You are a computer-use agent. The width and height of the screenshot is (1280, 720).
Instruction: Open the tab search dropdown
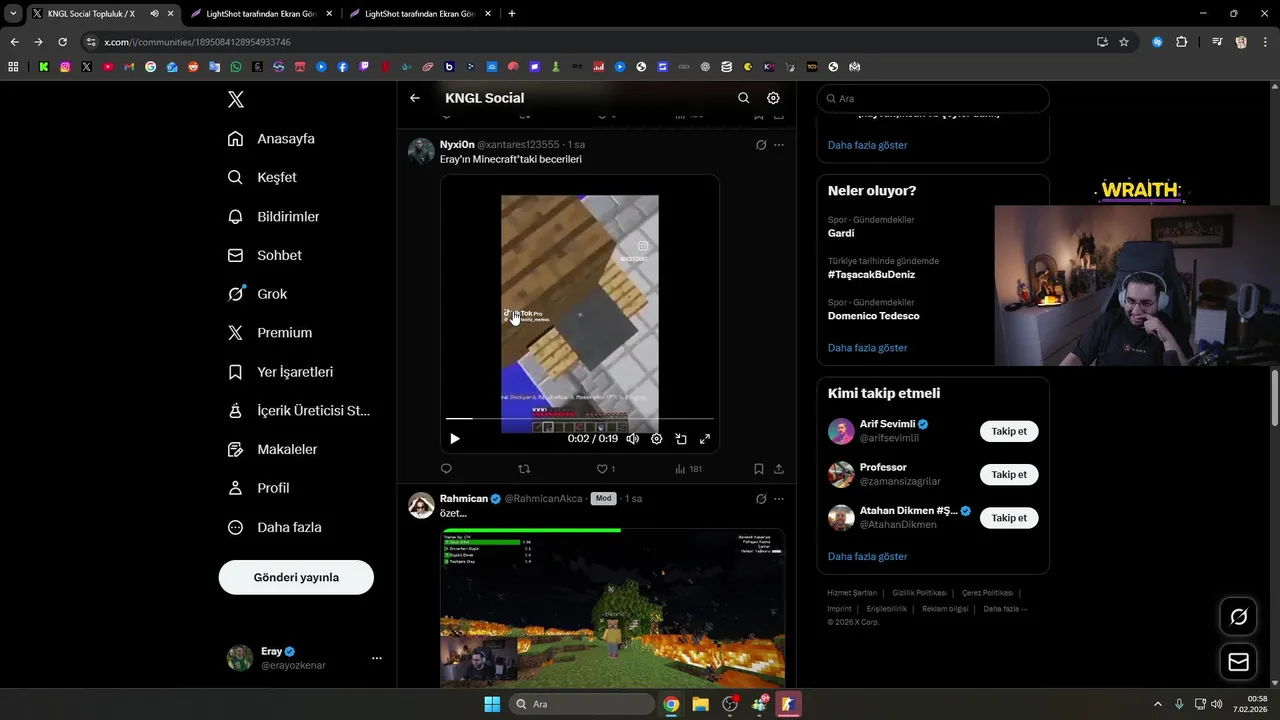point(13,14)
